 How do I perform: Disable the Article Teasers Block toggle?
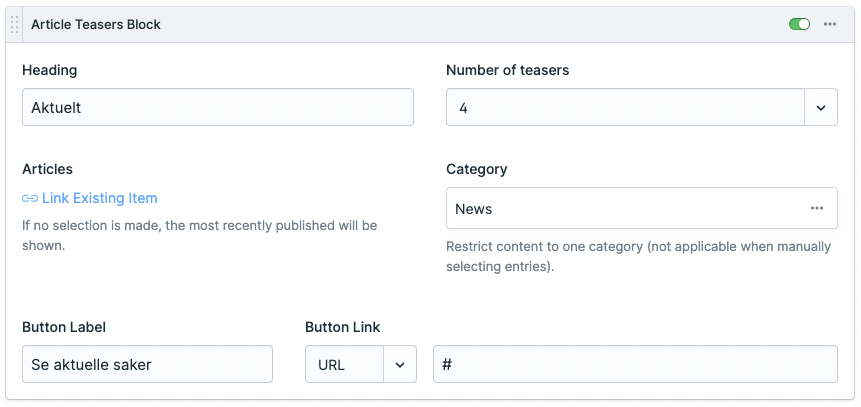799,25
